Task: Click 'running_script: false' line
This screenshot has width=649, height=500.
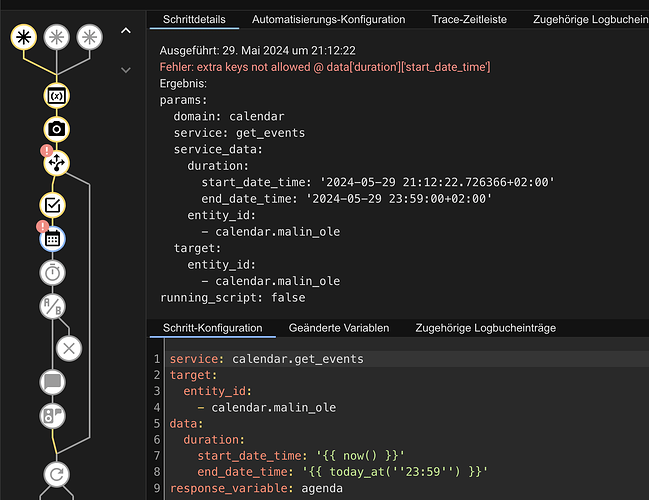Action: (233, 298)
